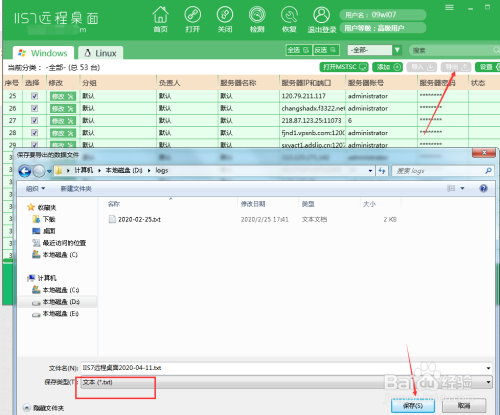Click Invert Selection (反选) toggle
This screenshot has width=500, height=415.
click(x=326, y=50)
